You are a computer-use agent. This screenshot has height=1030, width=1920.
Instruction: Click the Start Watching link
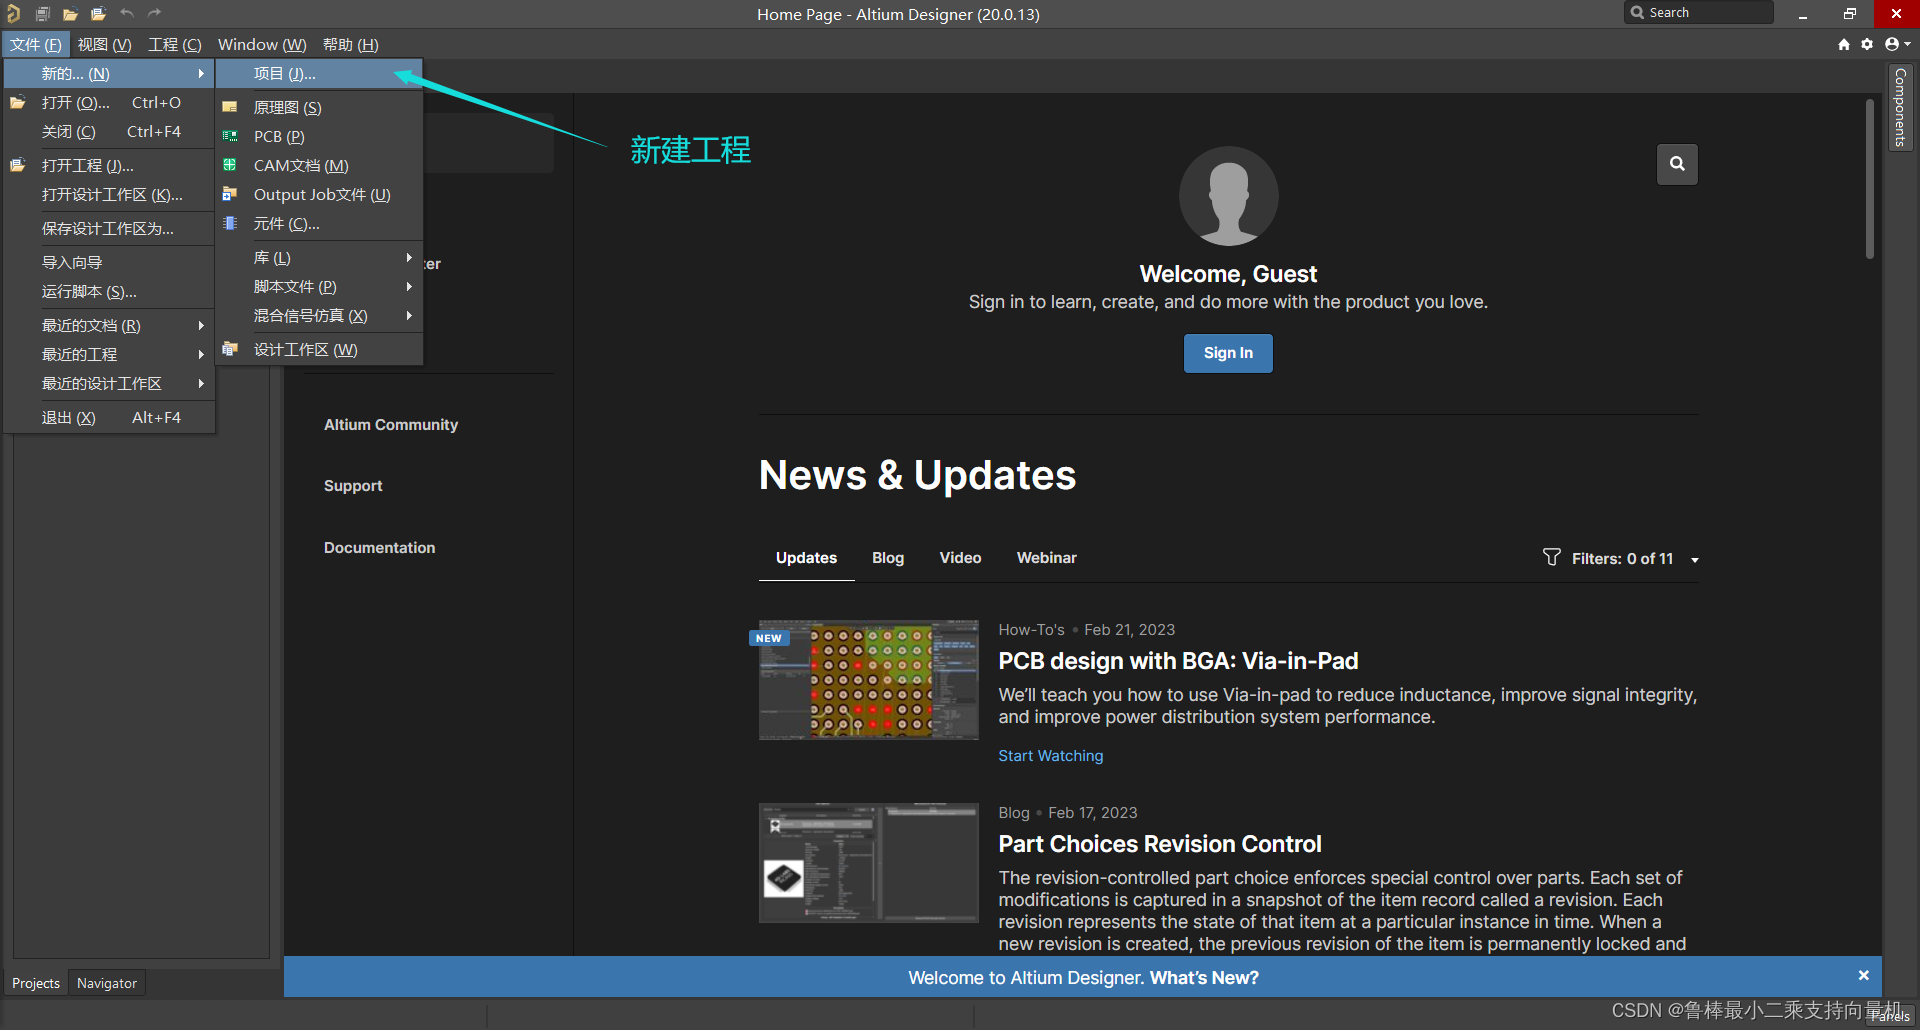coord(1050,756)
